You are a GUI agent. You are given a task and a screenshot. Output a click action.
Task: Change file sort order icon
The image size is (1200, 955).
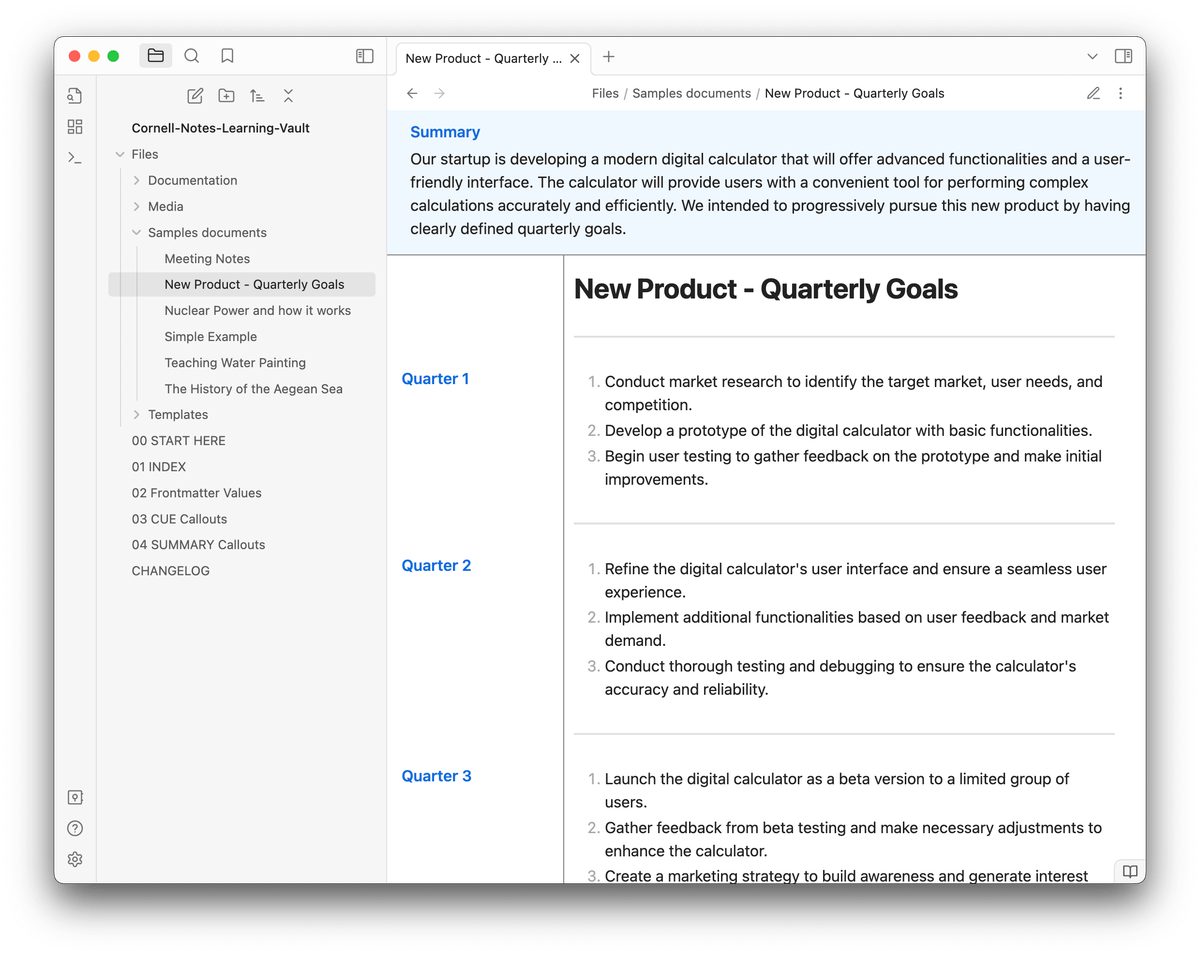[257, 96]
